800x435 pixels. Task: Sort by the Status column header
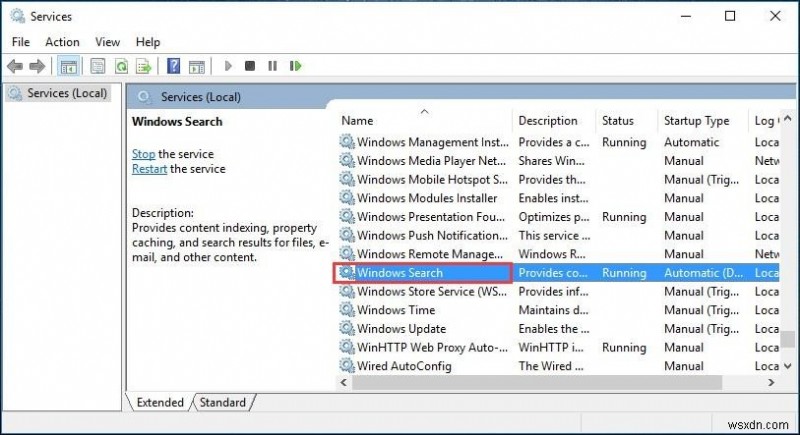(x=627, y=121)
